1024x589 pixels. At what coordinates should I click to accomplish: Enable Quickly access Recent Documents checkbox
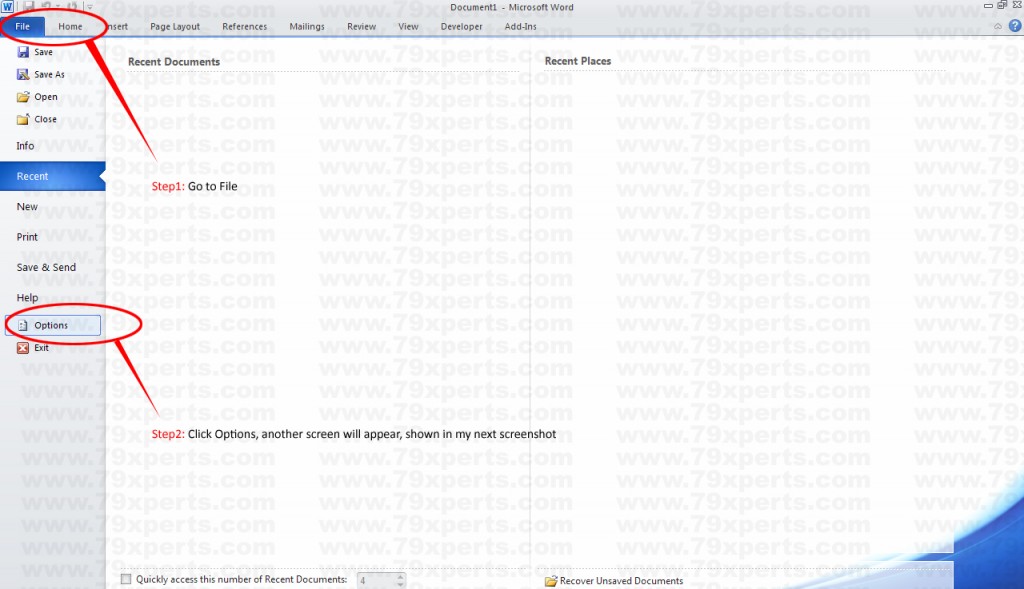click(126, 579)
